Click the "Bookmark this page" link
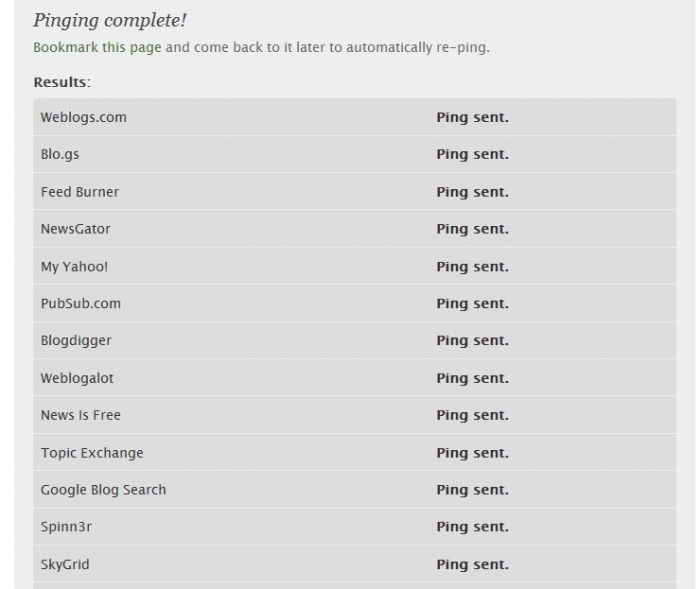700x589 pixels. [97, 47]
